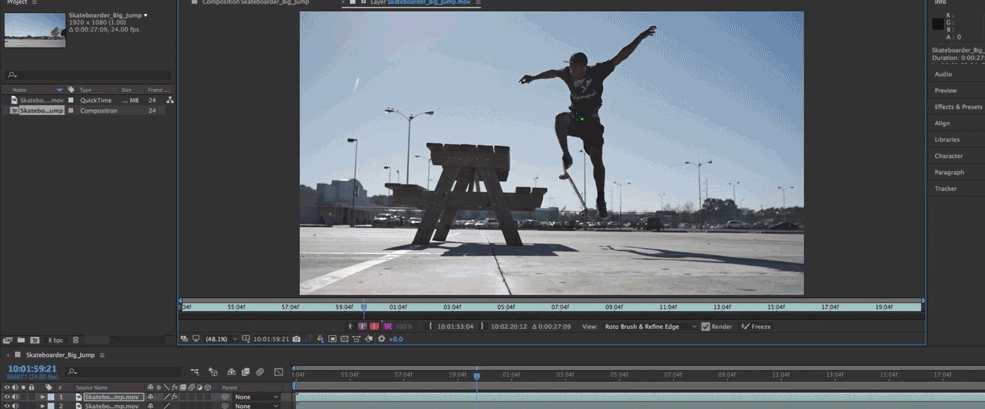Open magnification ratio dropdown 48.1%
The image size is (985, 409).
click(x=222, y=339)
